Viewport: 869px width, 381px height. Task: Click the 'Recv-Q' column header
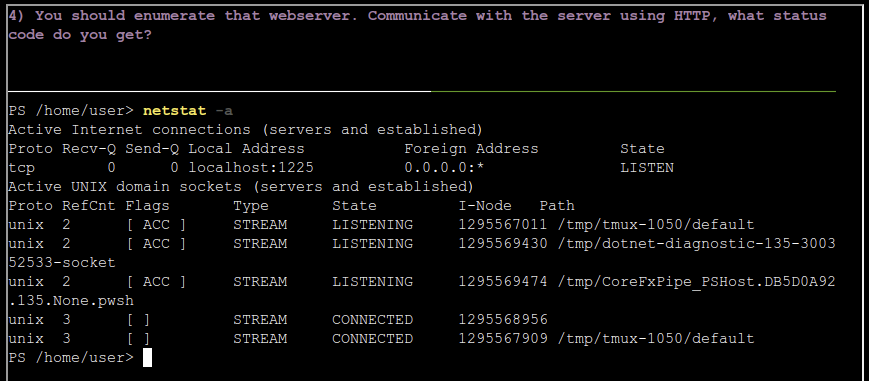click(89, 149)
